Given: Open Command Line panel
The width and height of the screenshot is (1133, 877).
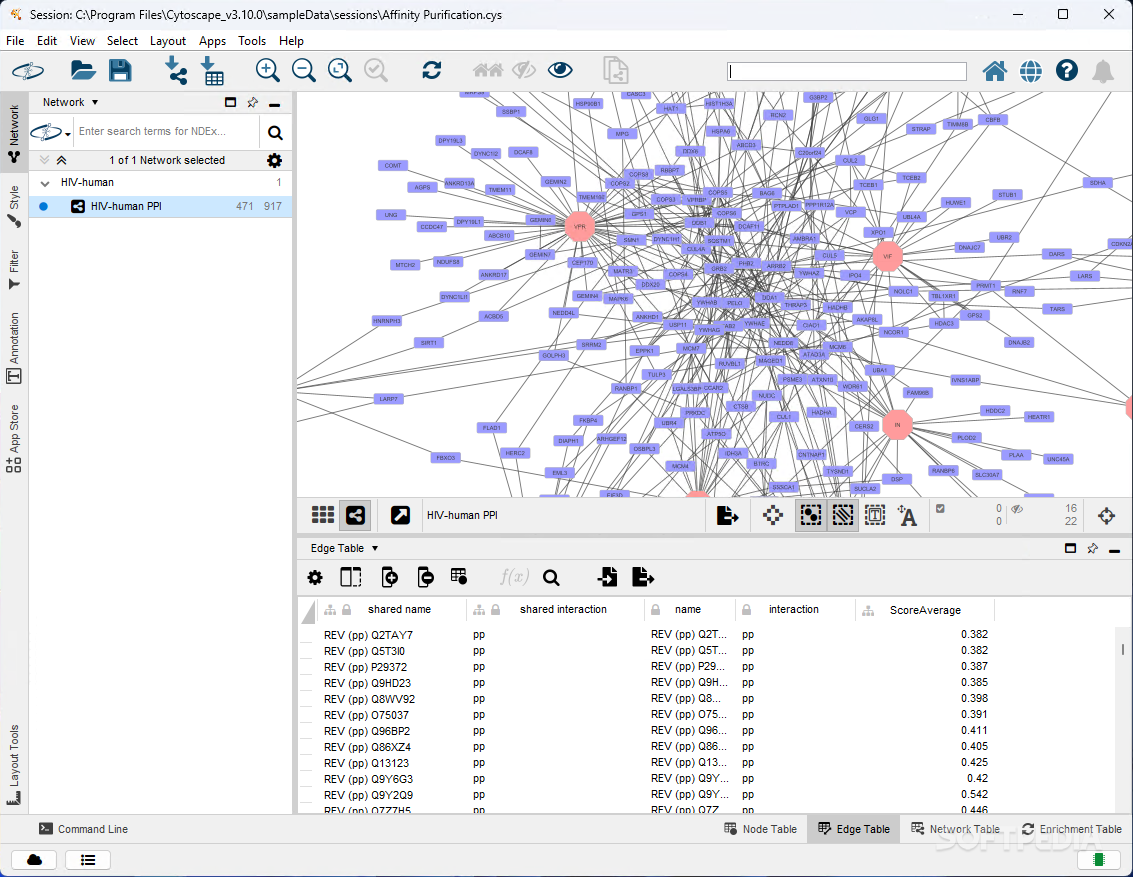Looking at the screenshot, I should tap(84, 829).
